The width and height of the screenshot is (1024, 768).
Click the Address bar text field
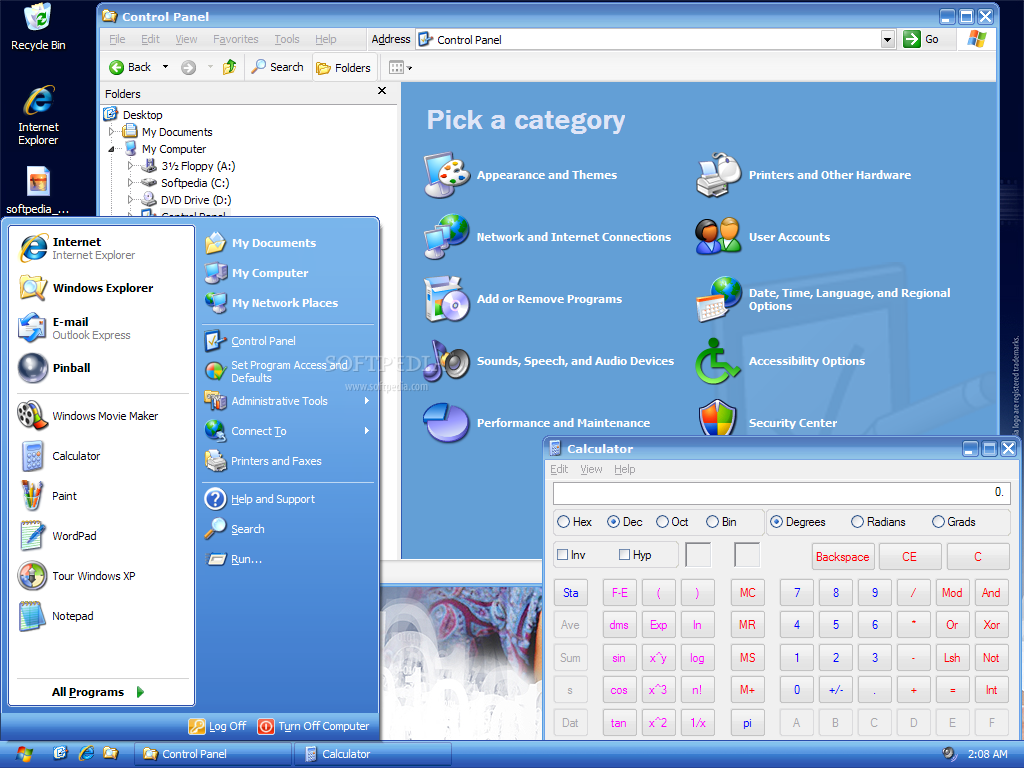coord(648,40)
